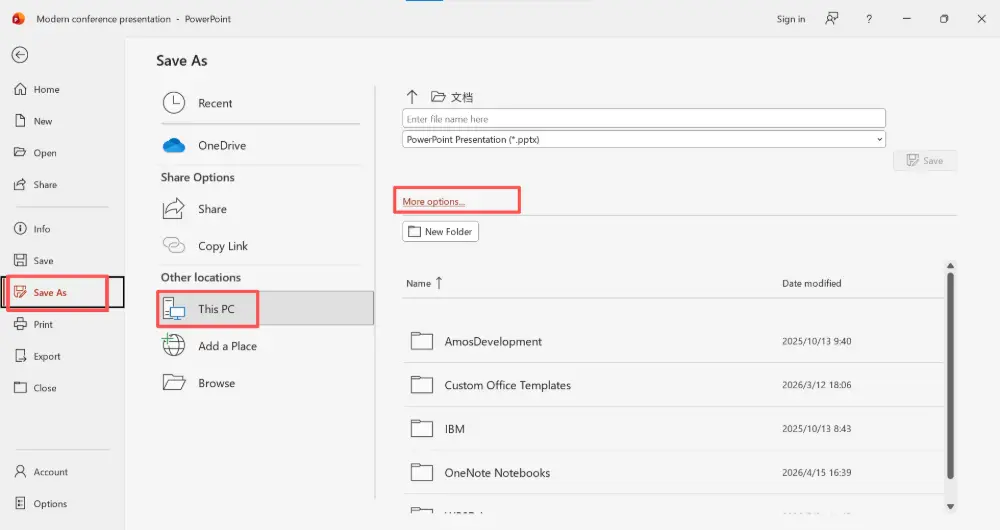
Task: Select New in the backstage menu
Action: pos(33,121)
